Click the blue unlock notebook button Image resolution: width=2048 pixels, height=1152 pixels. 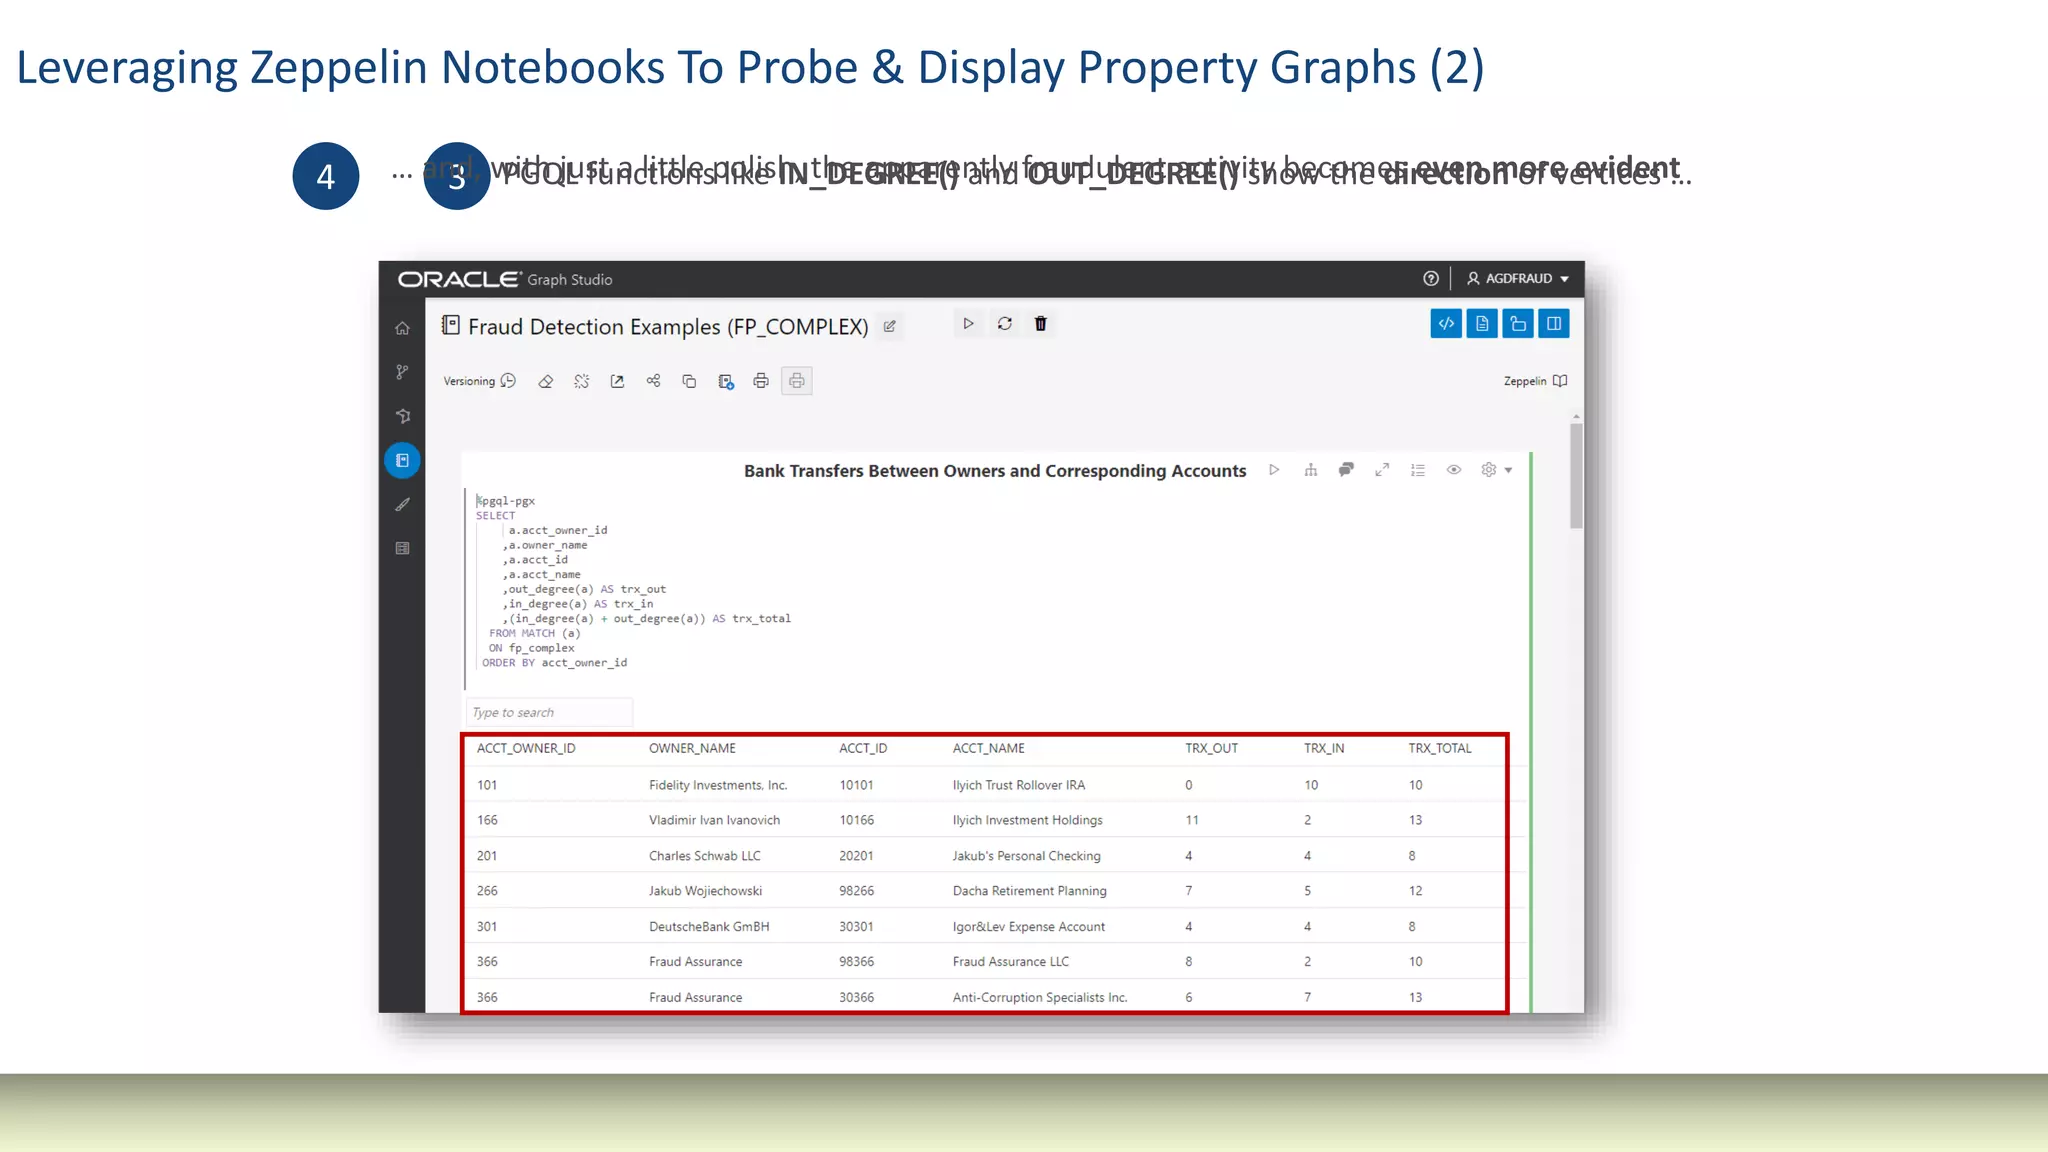pyautogui.click(x=1518, y=323)
